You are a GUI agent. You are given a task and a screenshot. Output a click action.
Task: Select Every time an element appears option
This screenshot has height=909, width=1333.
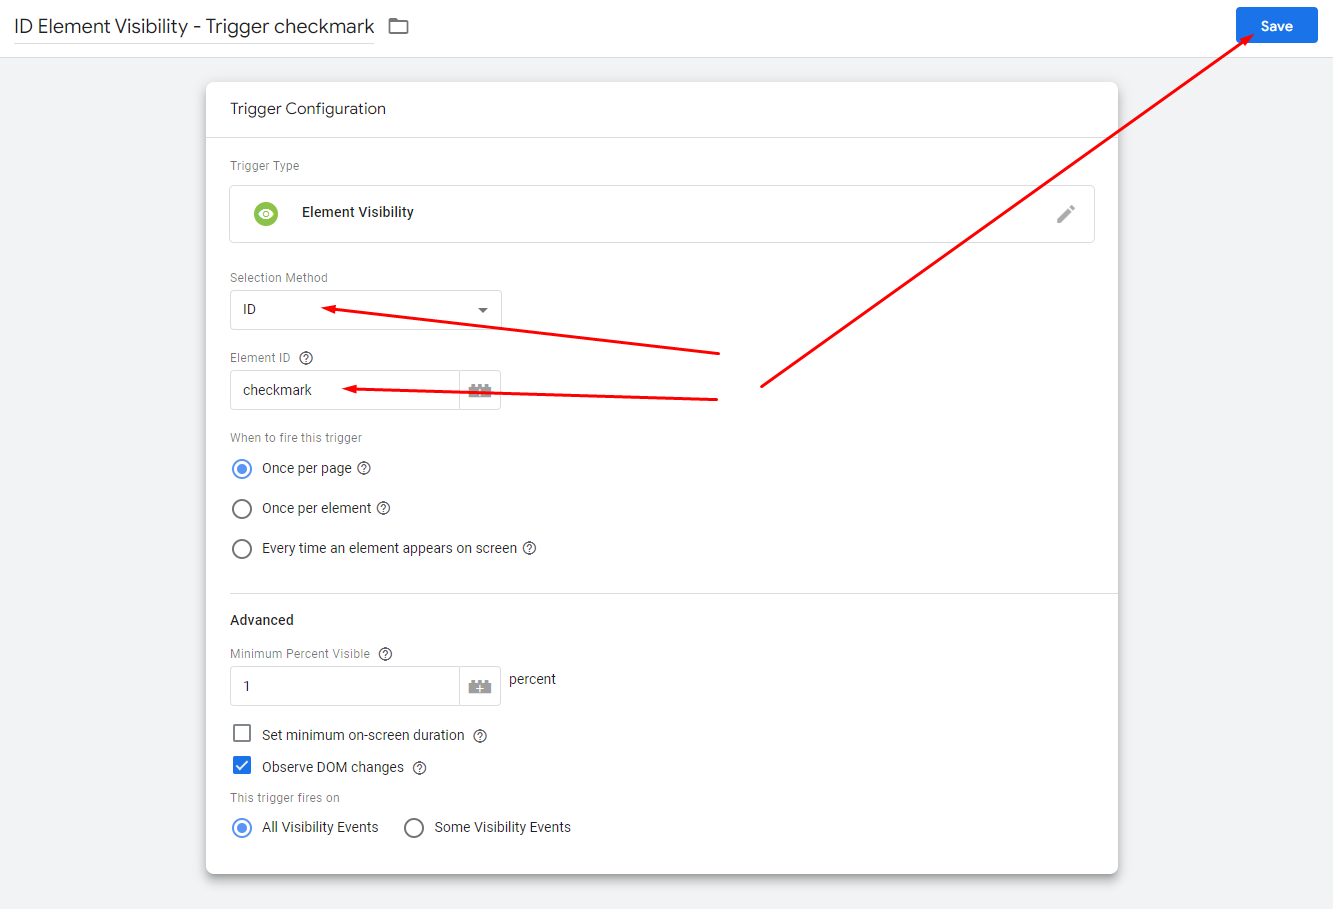[x=242, y=549]
